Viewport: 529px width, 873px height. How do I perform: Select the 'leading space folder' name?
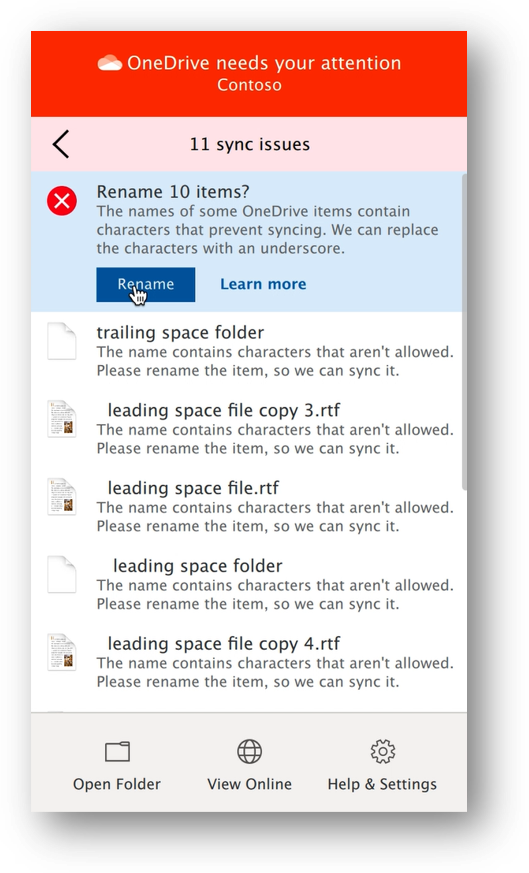(x=198, y=566)
